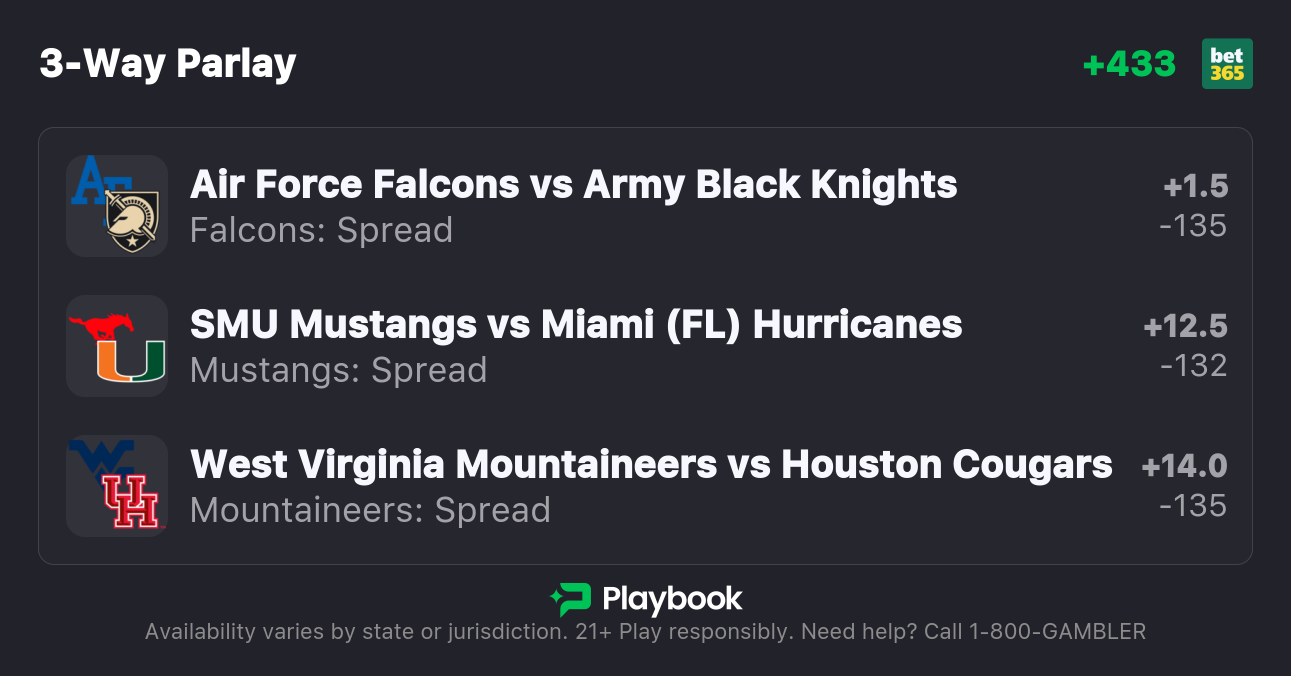The height and width of the screenshot is (676, 1291).
Task: Click the +12.5 spread value
Action: 1185,326
